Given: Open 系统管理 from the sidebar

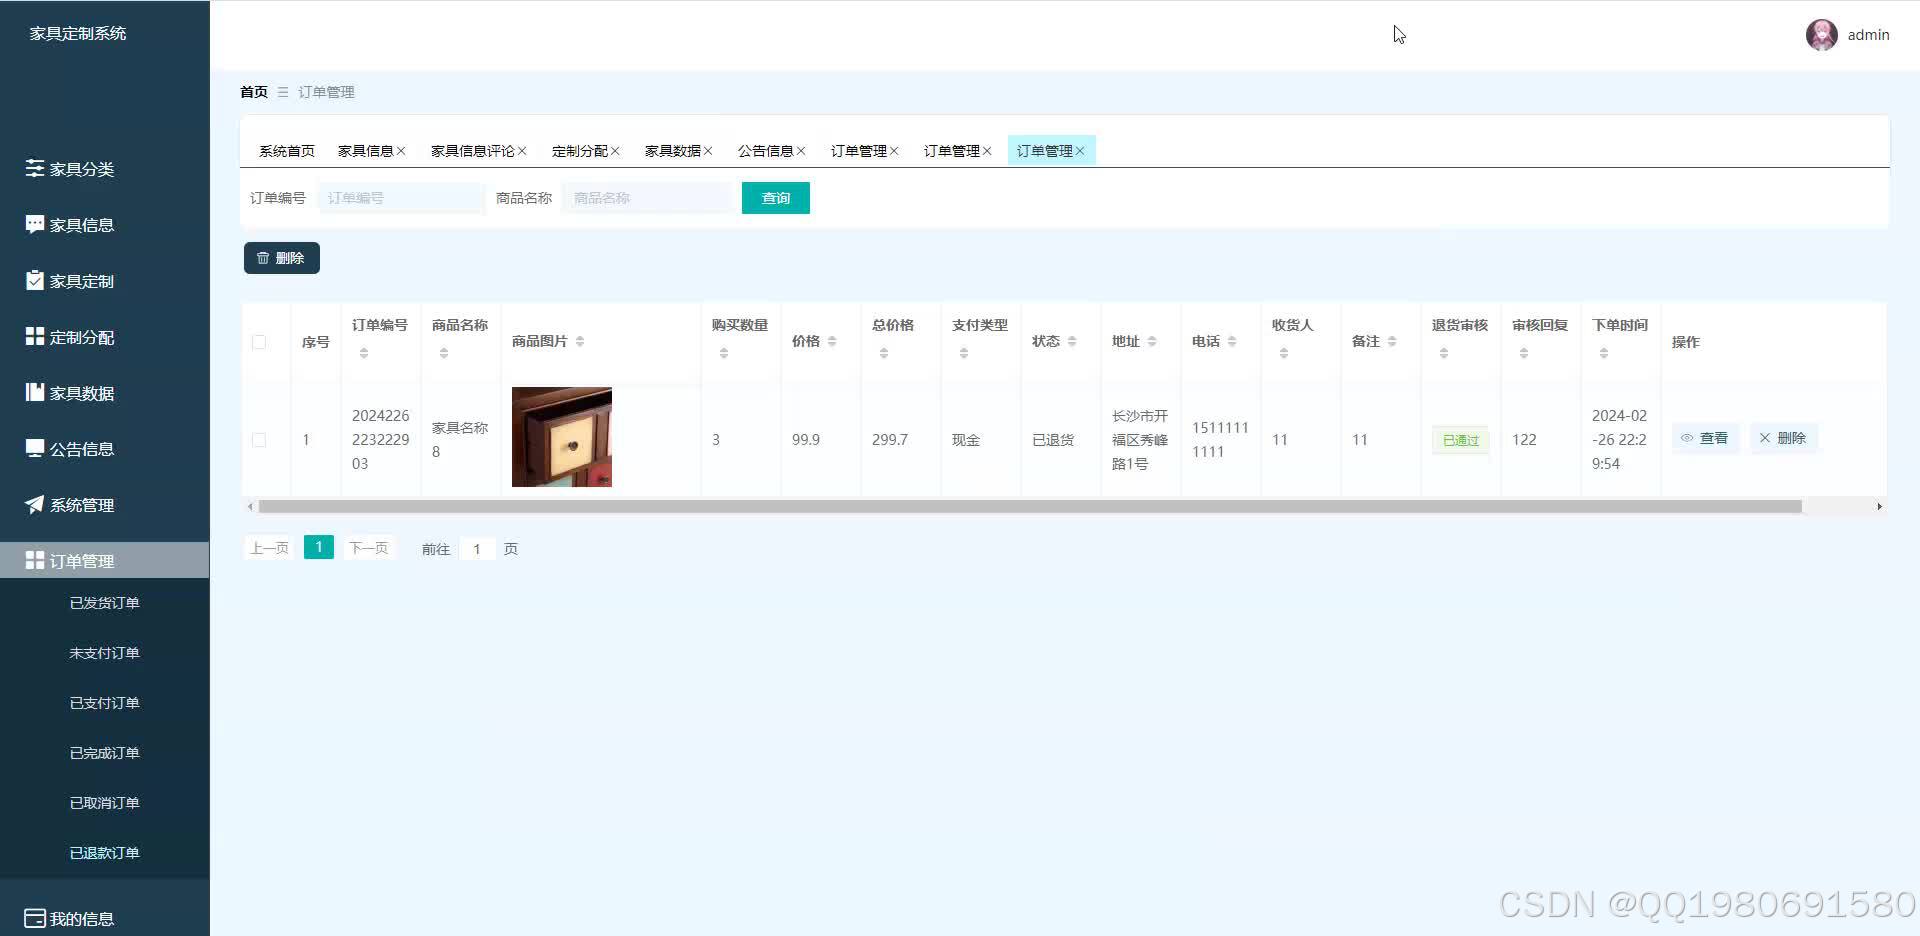Looking at the screenshot, I should coord(79,505).
